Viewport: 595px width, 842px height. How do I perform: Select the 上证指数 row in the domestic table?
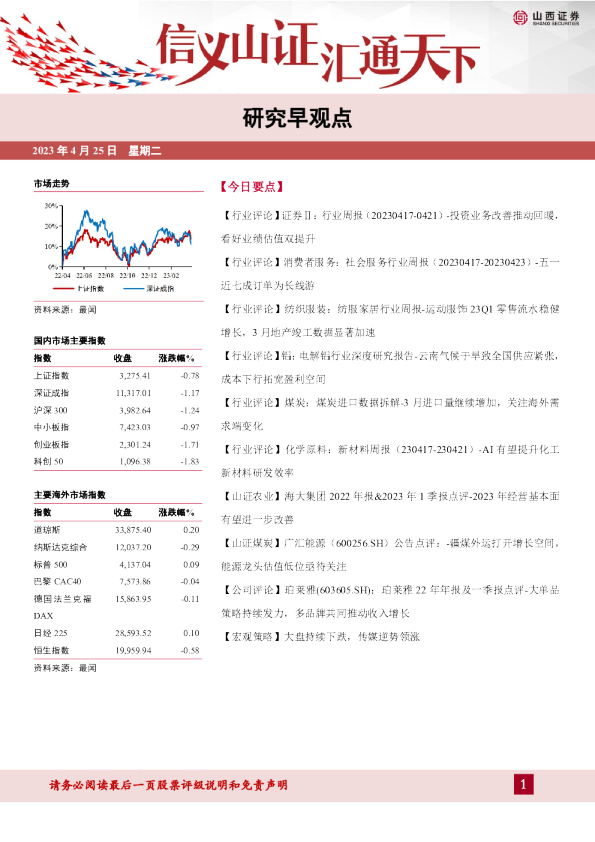(117, 376)
